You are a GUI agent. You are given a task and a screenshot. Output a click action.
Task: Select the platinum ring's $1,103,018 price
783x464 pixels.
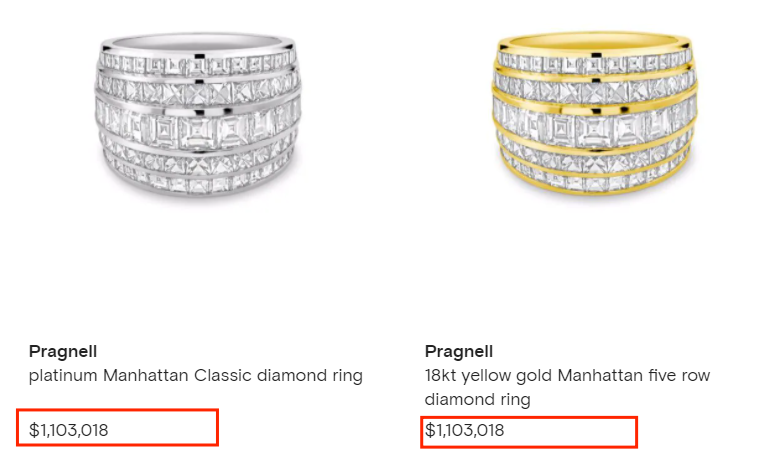pos(69,431)
